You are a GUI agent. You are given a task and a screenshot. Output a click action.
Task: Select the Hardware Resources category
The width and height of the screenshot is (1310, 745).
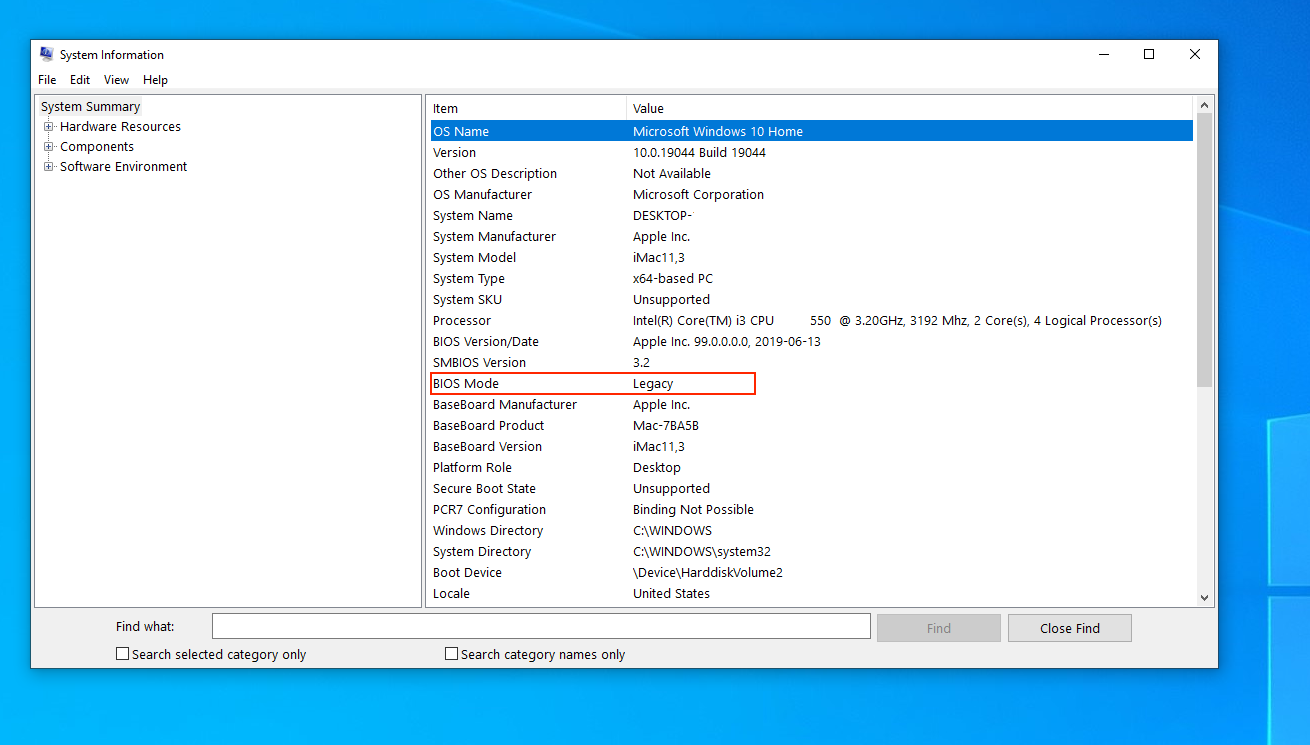click(x=120, y=127)
